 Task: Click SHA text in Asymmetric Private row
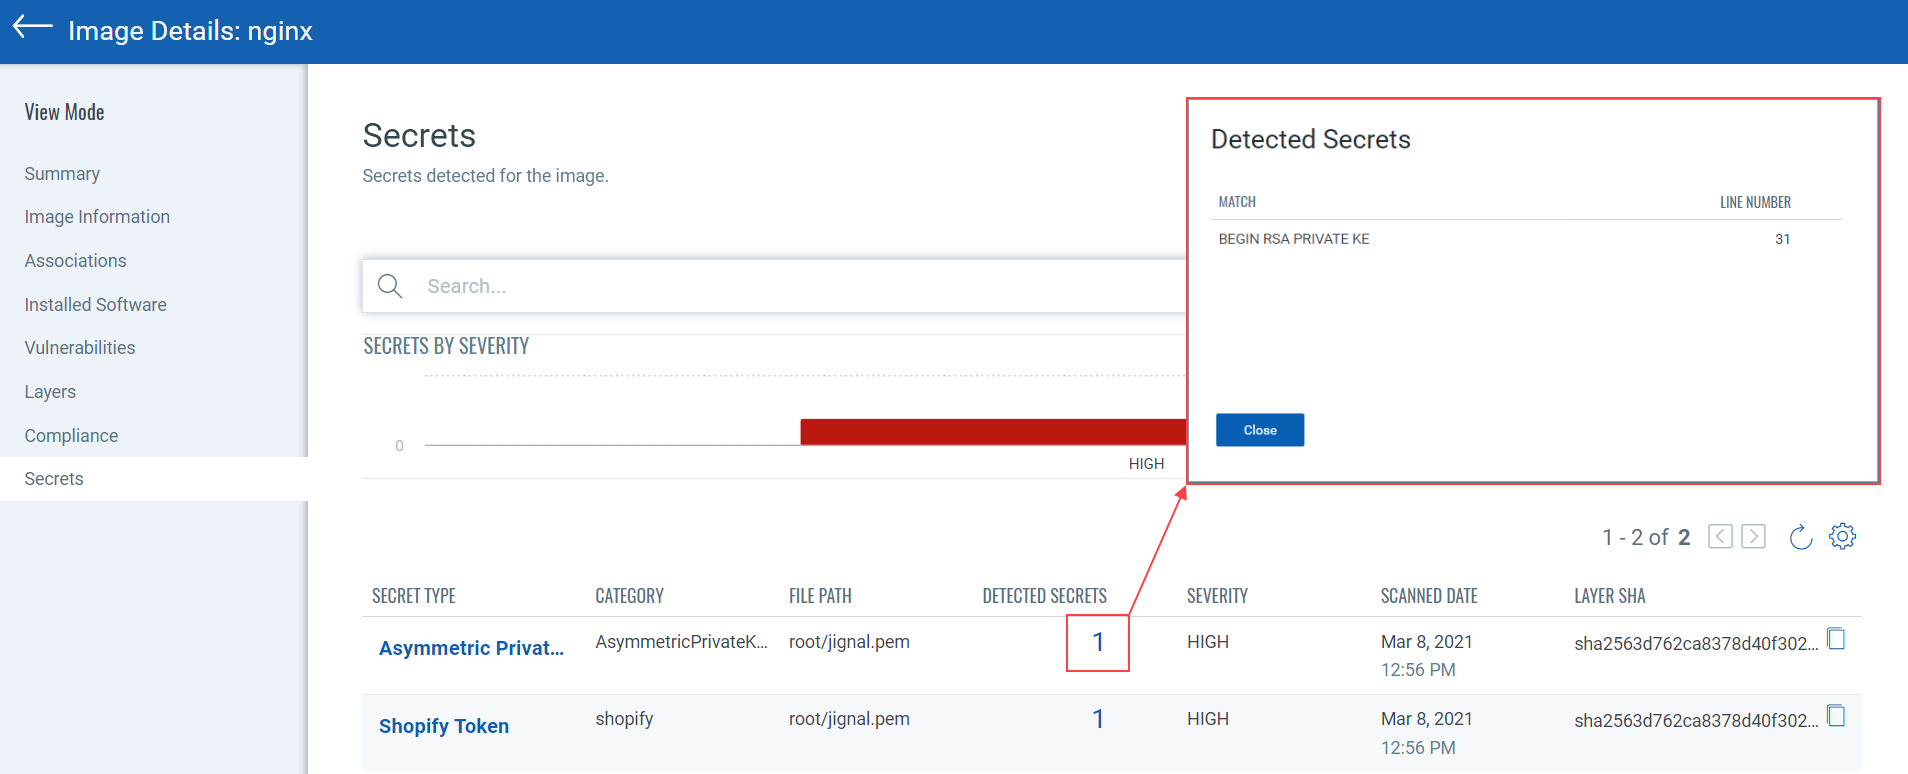[1696, 644]
